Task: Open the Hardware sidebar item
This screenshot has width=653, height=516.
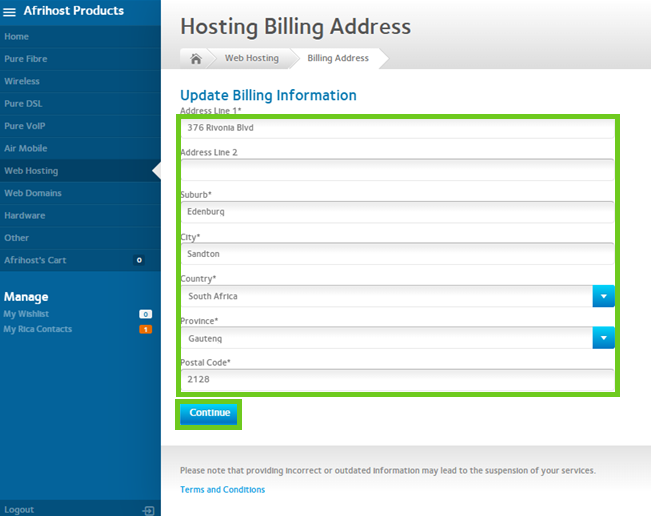Action: coord(25,215)
